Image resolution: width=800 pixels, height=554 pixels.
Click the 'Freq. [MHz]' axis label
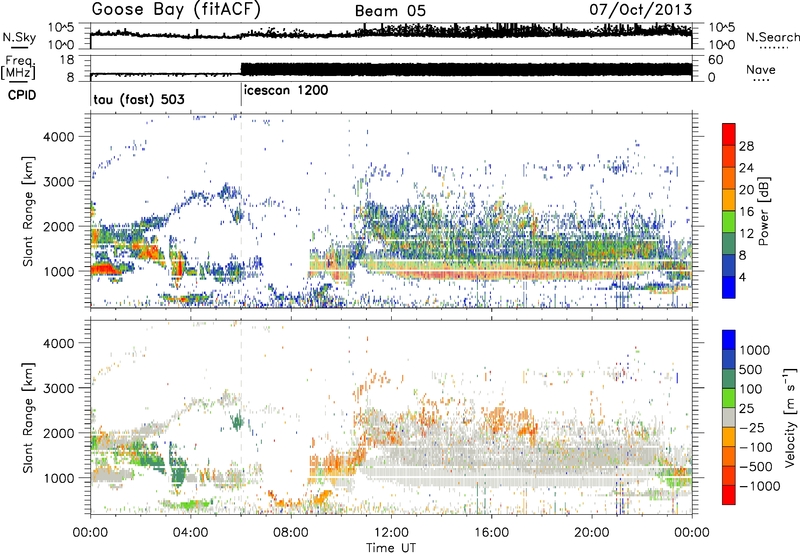coord(19,68)
